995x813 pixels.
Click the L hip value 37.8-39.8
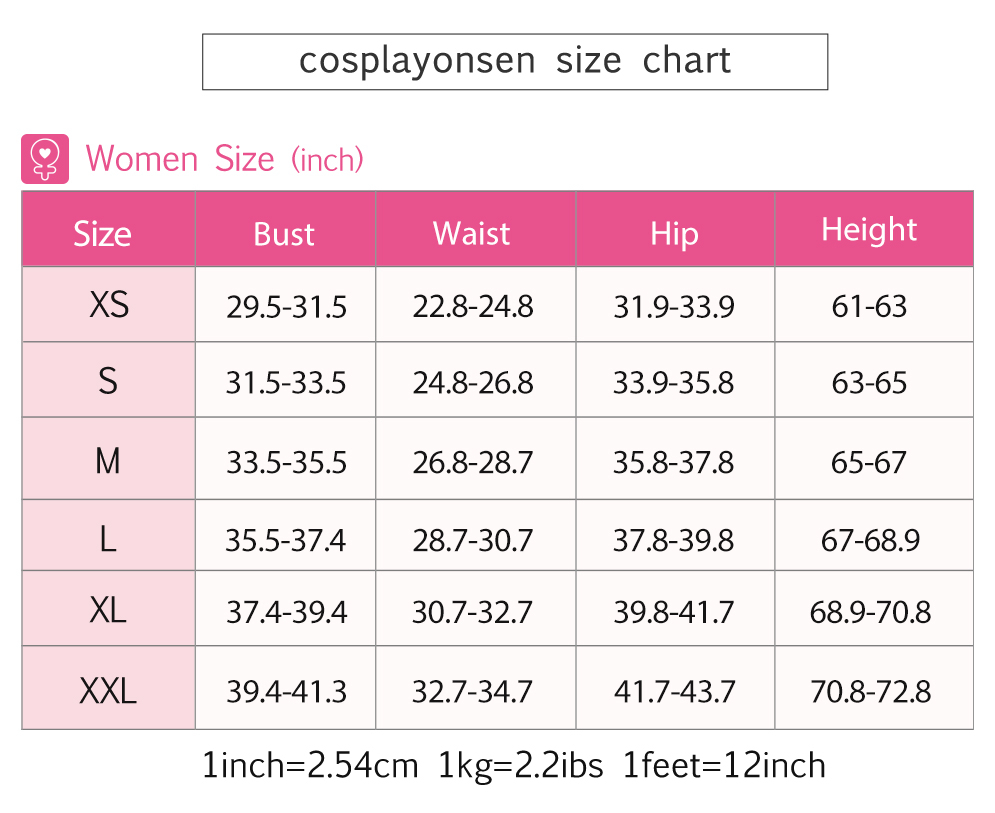click(673, 541)
